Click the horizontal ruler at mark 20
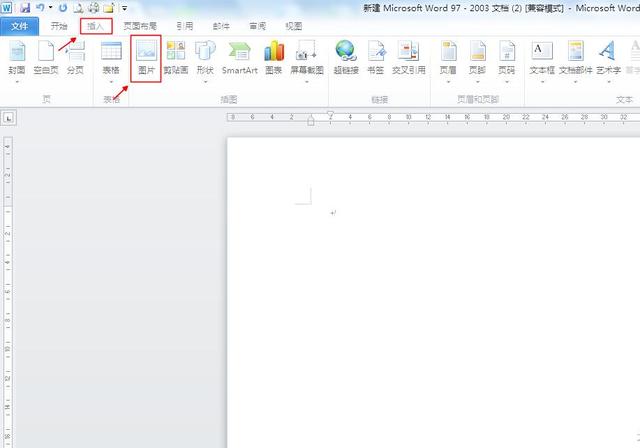Image resolution: width=640 pixels, height=448 pixels. pyautogui.click(x=506, y=117)
